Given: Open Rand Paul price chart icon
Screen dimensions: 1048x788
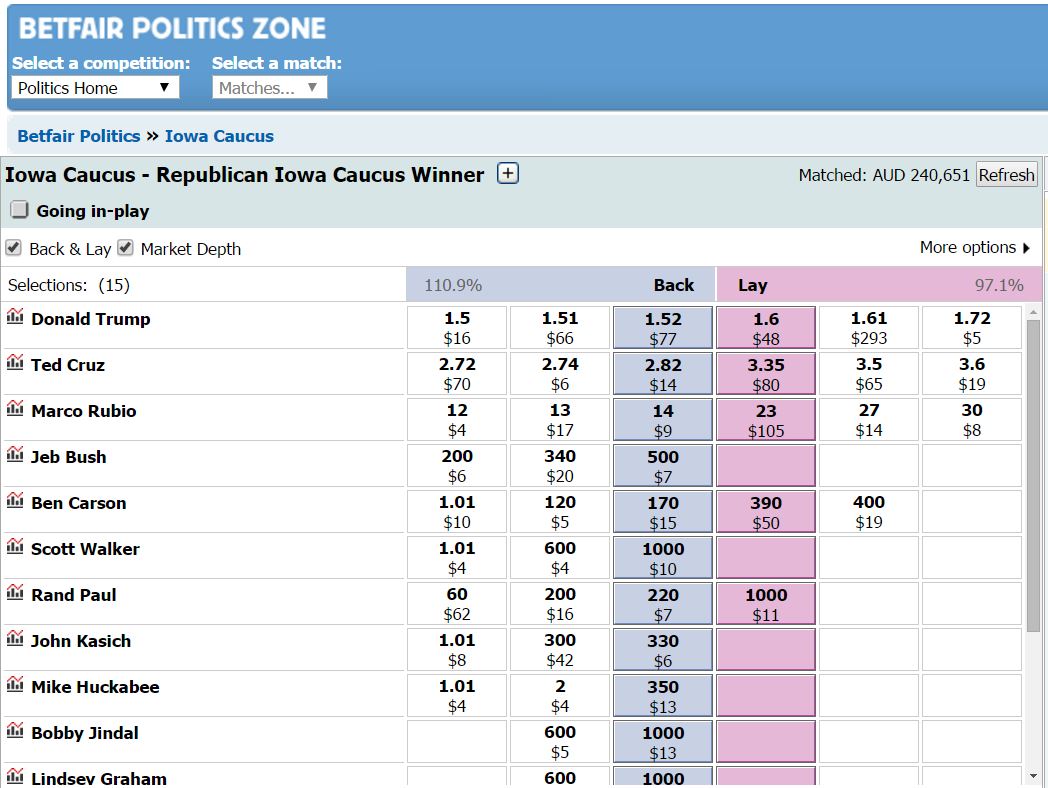Looking at the screenshot, I should tap(15, 592).
